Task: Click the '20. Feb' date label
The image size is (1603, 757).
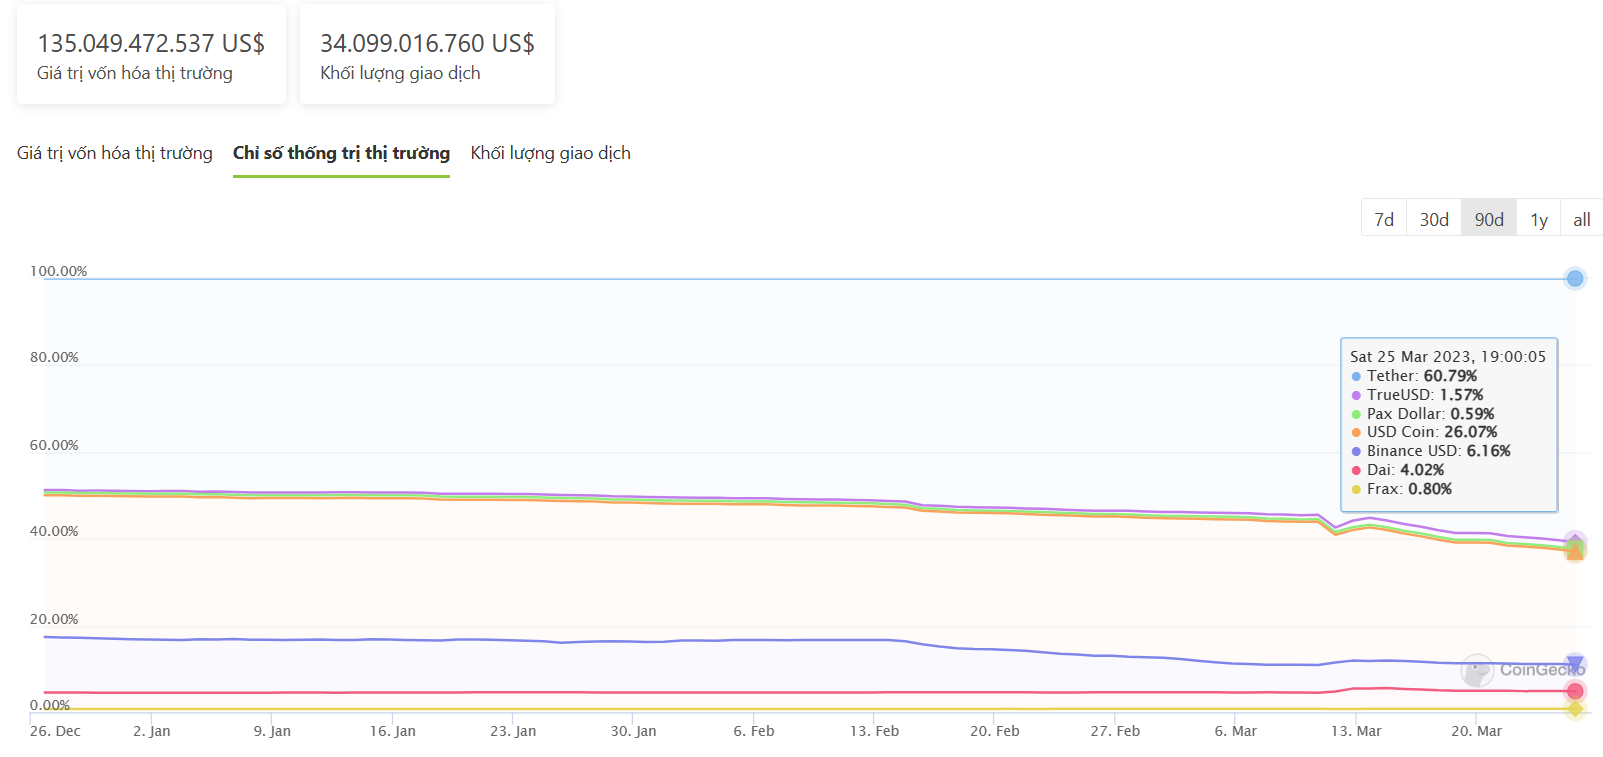Action: tap(995, 731)
